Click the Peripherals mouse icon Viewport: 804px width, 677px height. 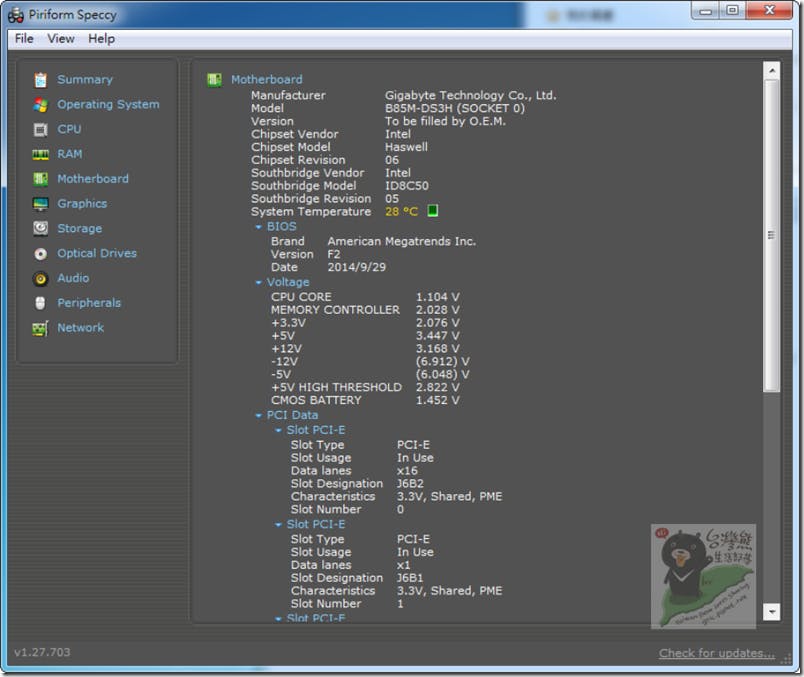click(41, 303)
